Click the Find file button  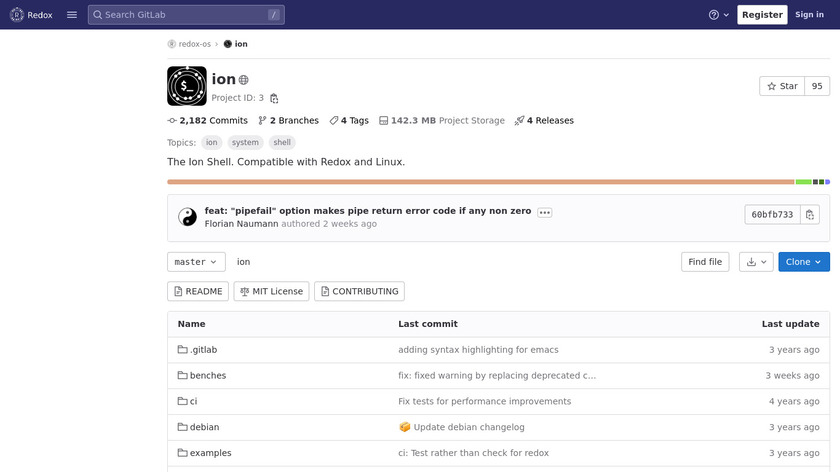click(705, 262)
